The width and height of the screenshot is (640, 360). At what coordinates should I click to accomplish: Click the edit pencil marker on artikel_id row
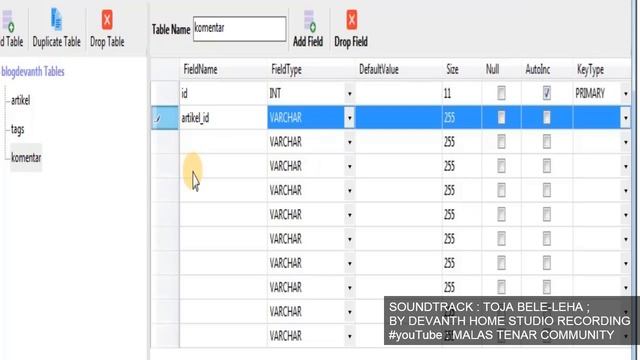[158, 118]
